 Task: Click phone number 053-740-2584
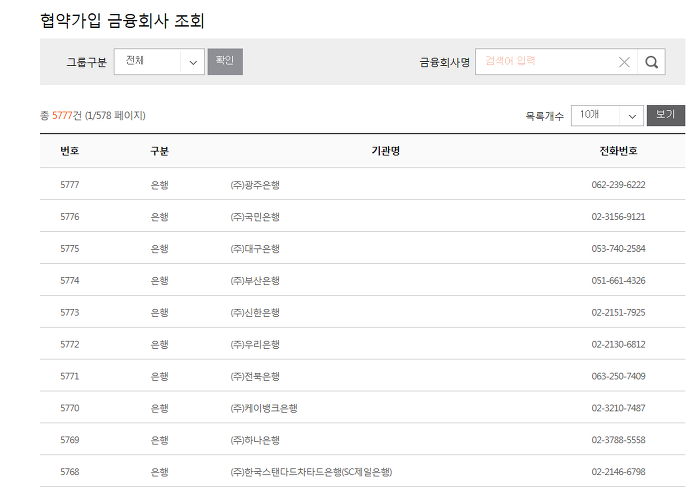(618, 249)
